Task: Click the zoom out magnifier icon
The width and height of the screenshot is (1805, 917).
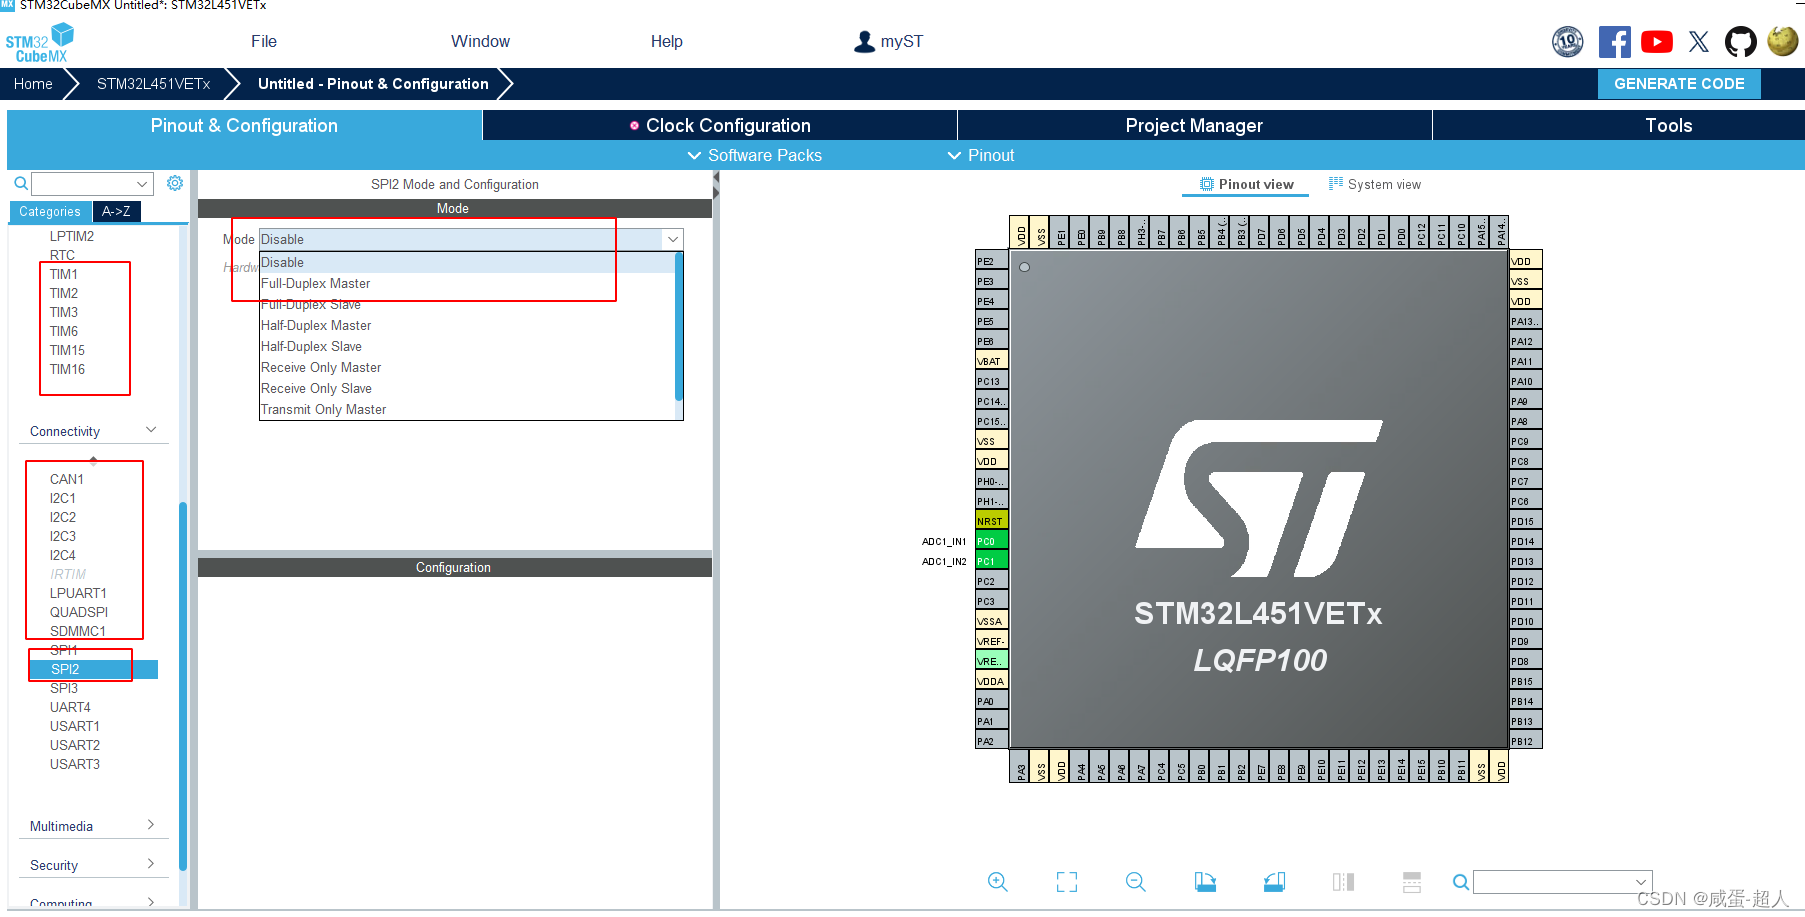Action: pyautogui.click(x=1135, y=881)
